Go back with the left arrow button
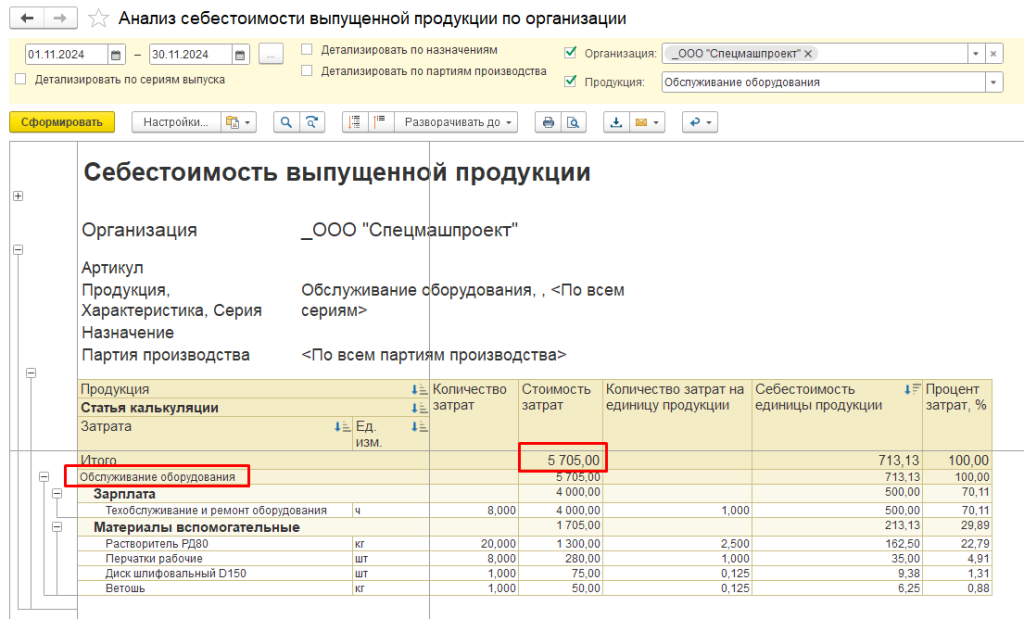The height and width of the screenshot is (619, 1024). [x=27, y=18]
